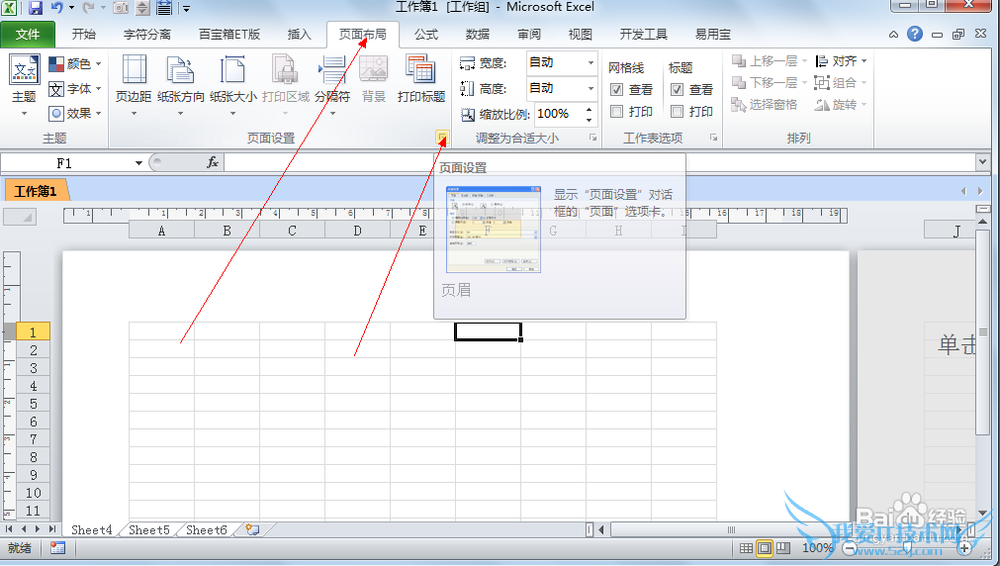The width and height of the screenshot is (1000, 566).
Task: Switch to the Formulas (公式) tab
Action: coord(426,34)
